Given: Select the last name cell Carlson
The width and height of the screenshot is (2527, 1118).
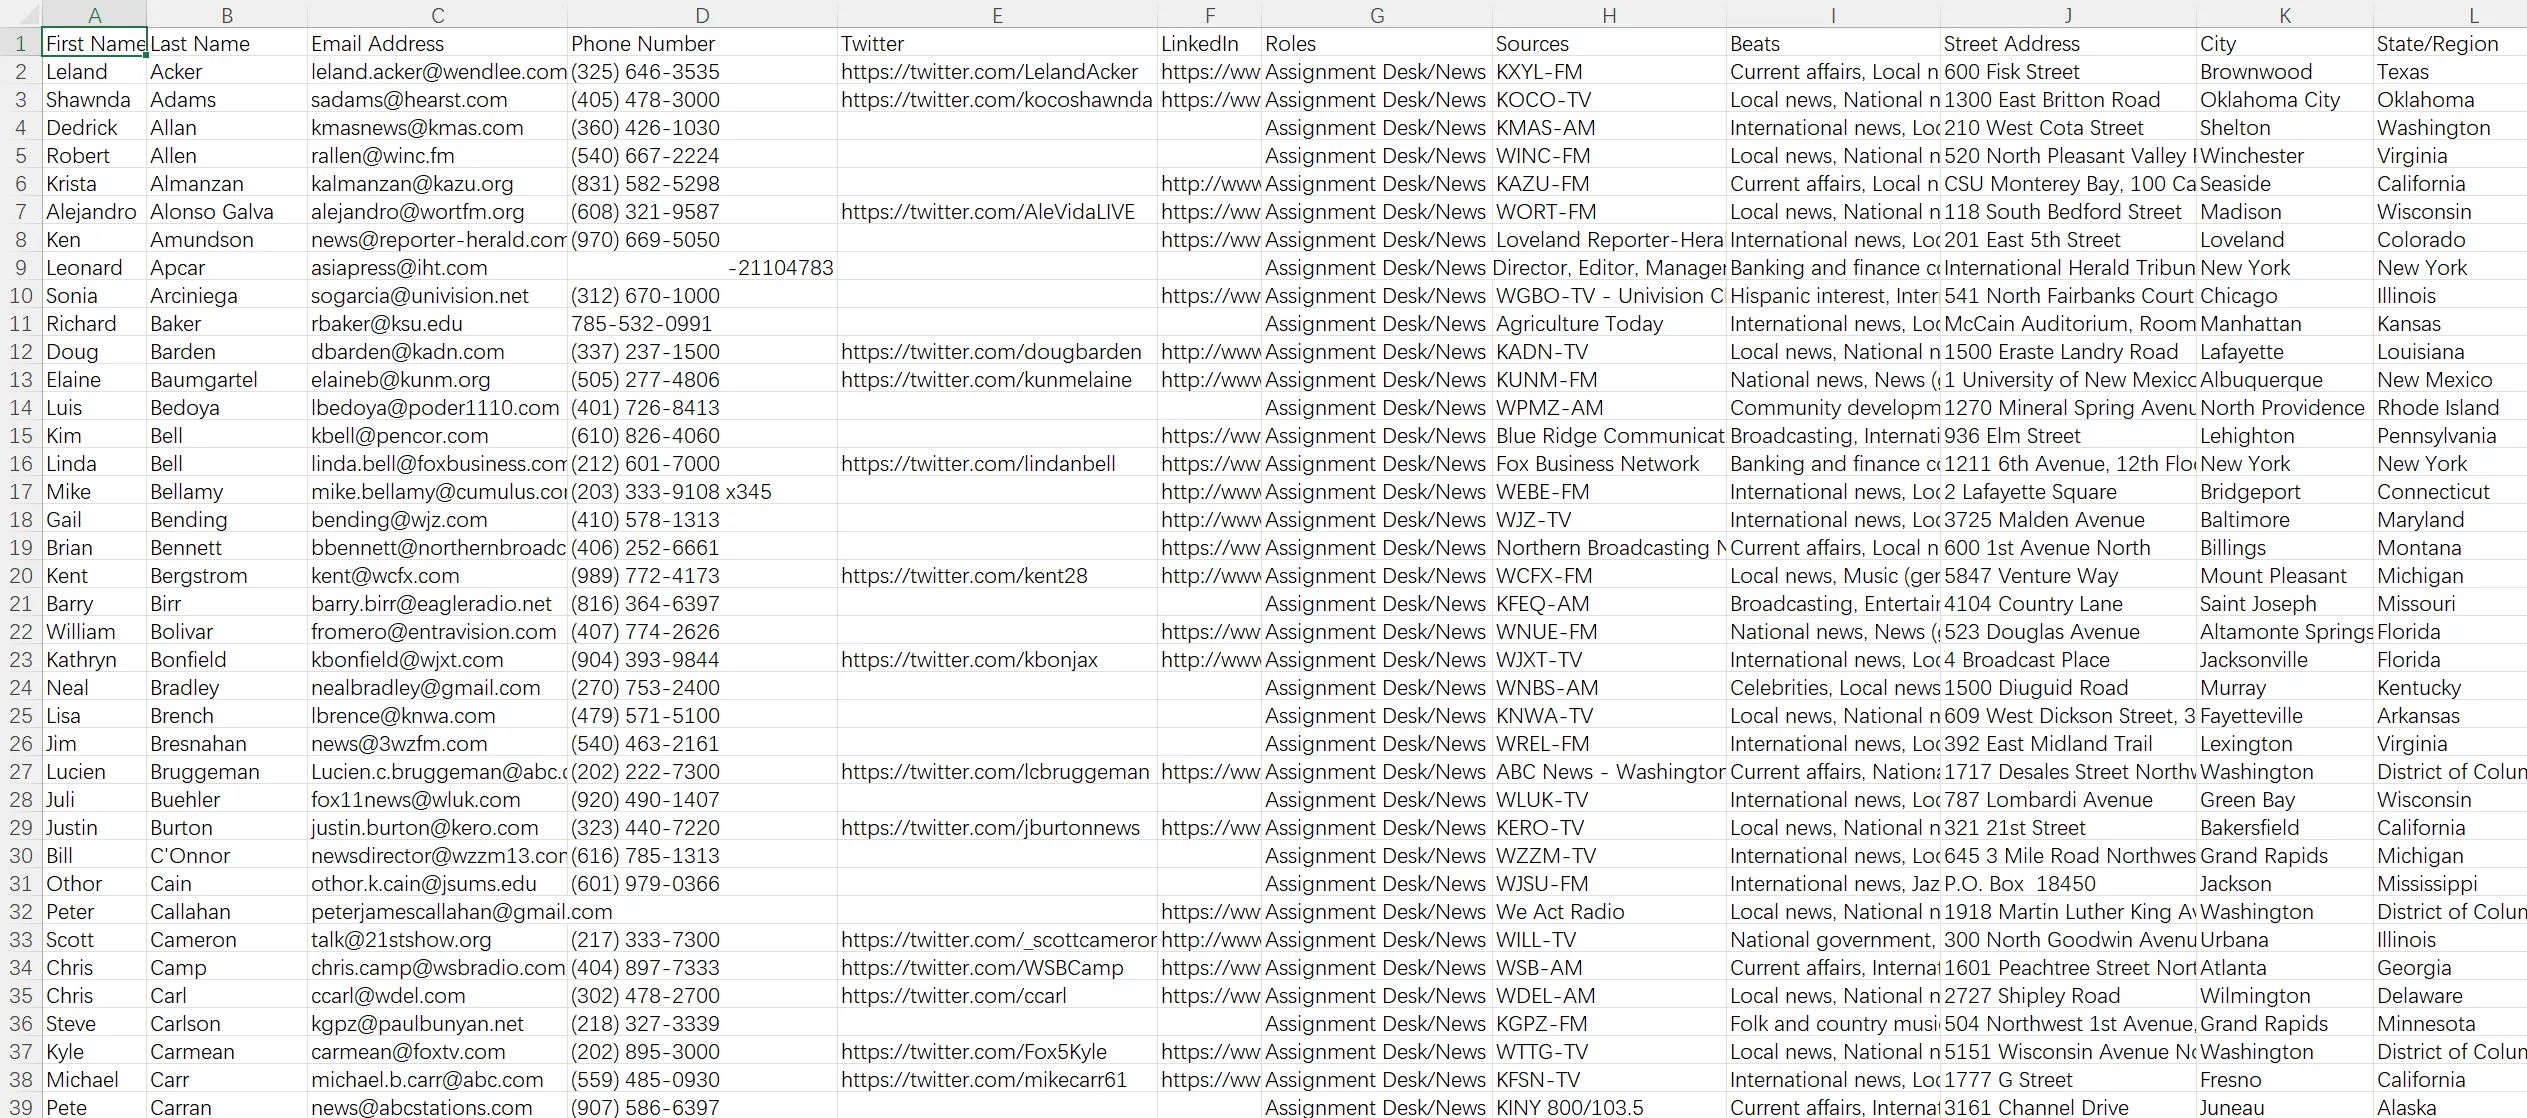Looking at the screenshot, I should click(x=227, y=1024).
